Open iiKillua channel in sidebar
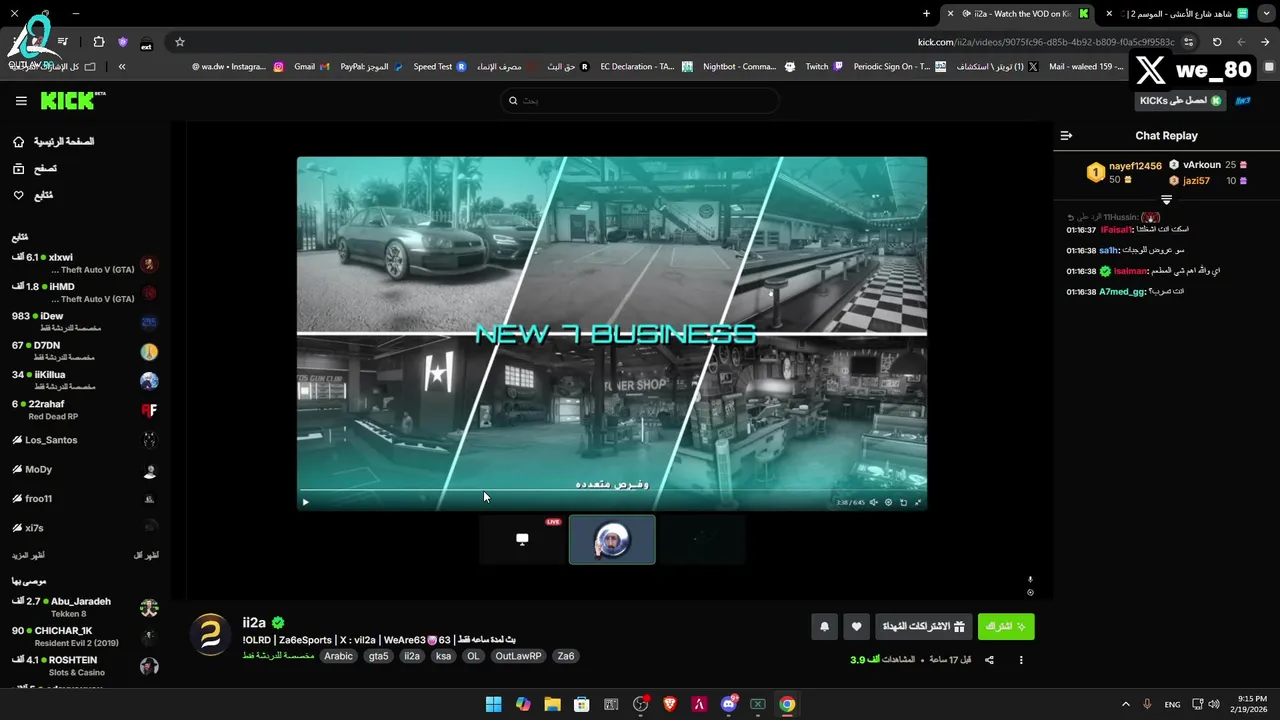Image resolution: width=1280 pixels, height=720 pixels. pos(85,381)
